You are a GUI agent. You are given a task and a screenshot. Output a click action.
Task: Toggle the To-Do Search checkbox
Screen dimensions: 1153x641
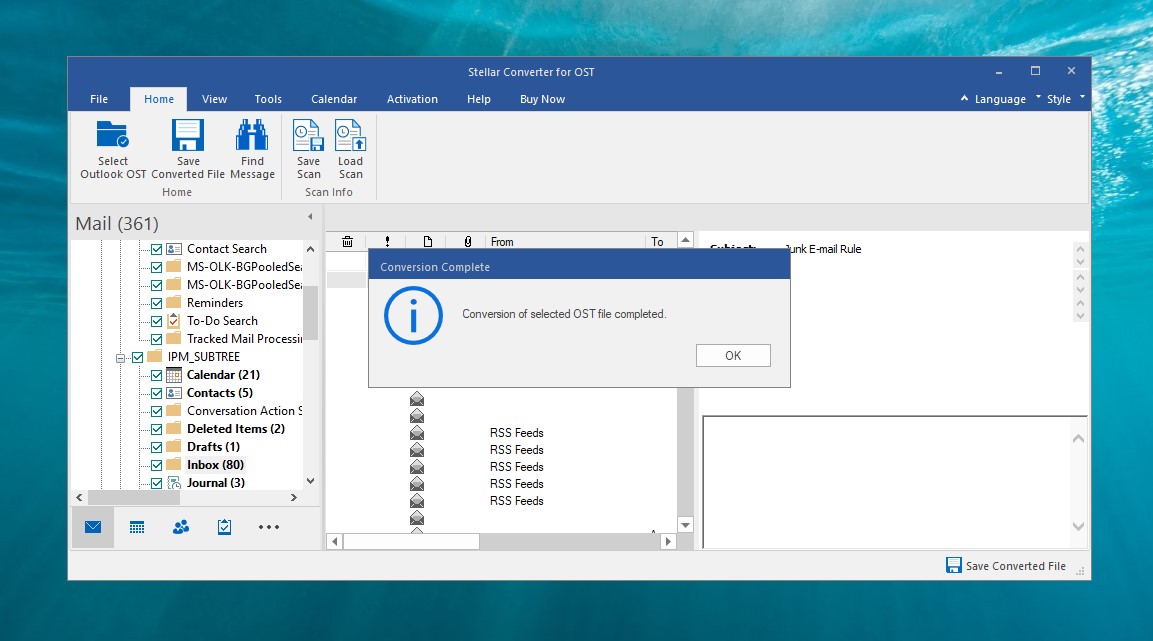157,321
